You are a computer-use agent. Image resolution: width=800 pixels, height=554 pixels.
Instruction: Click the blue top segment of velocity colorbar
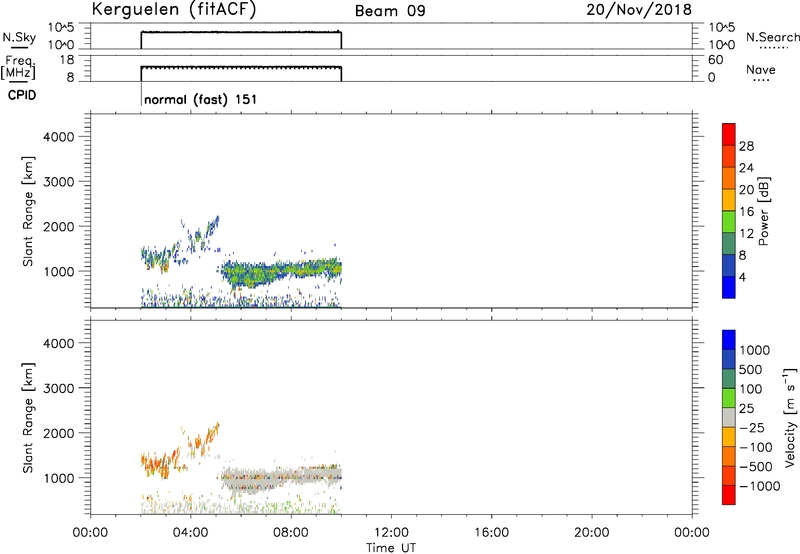[x=729, y=340]
